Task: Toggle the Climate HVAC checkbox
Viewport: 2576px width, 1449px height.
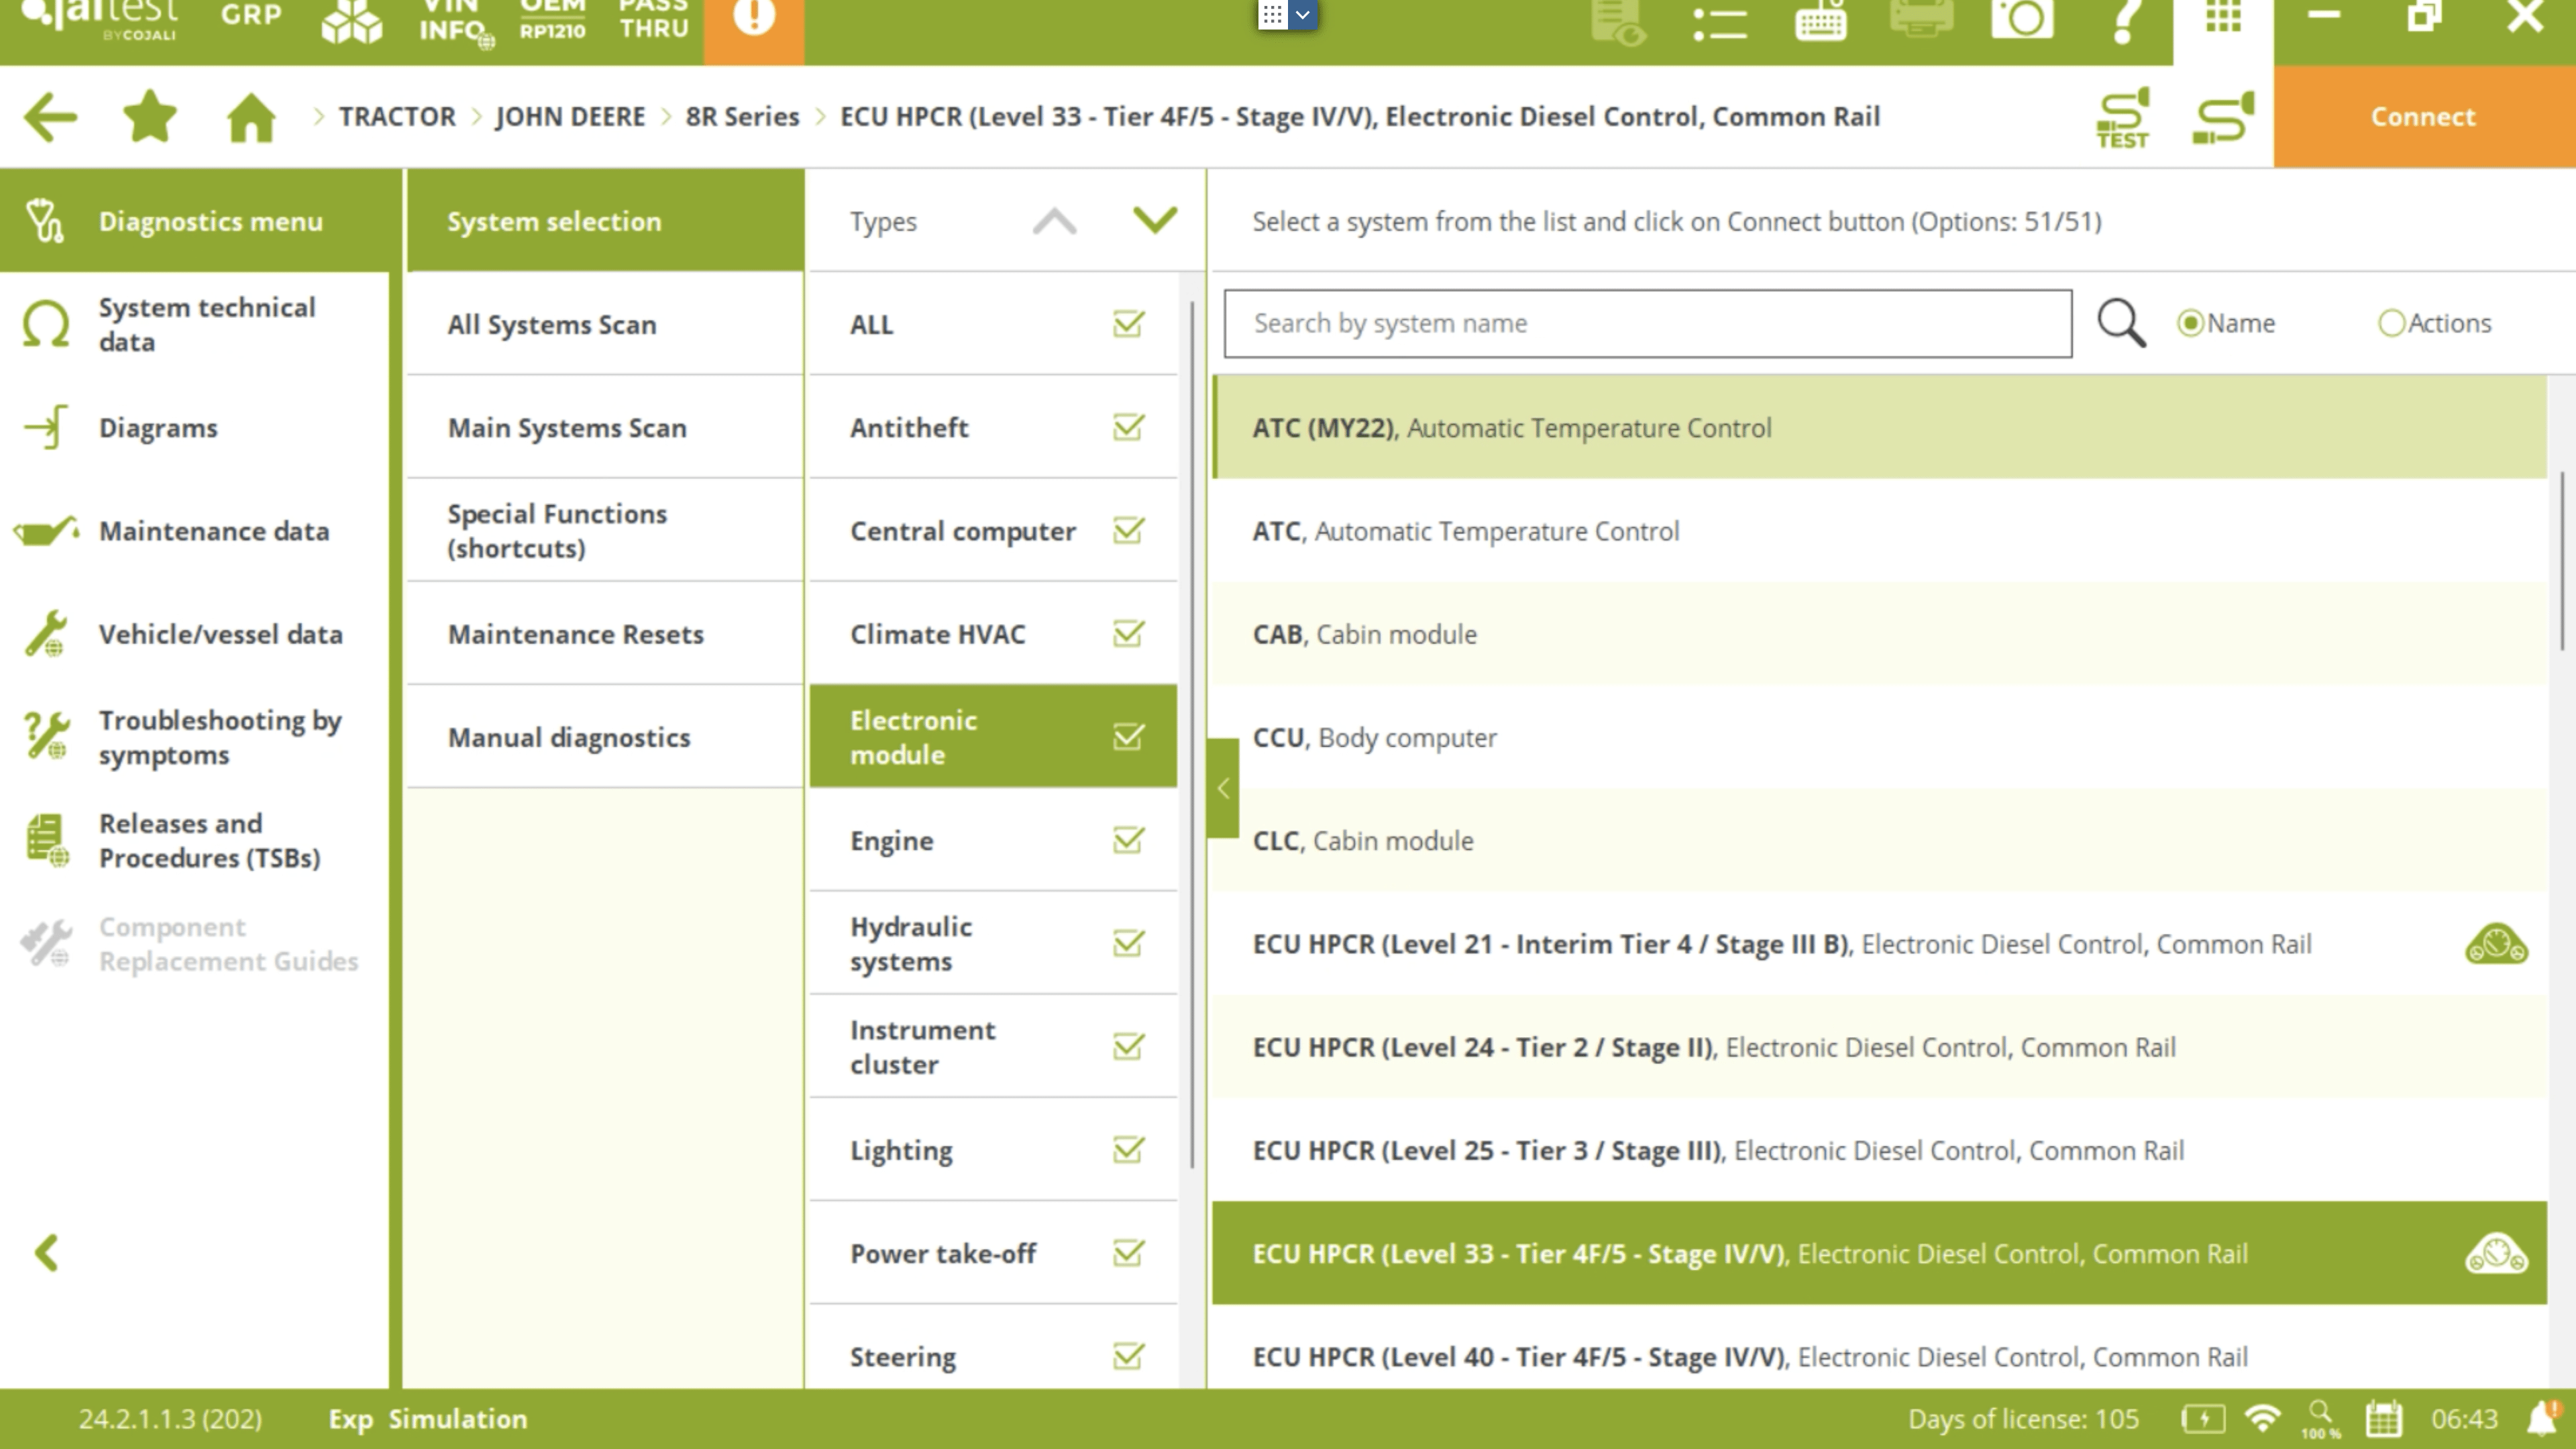Action: click(x=1128, y=634)
